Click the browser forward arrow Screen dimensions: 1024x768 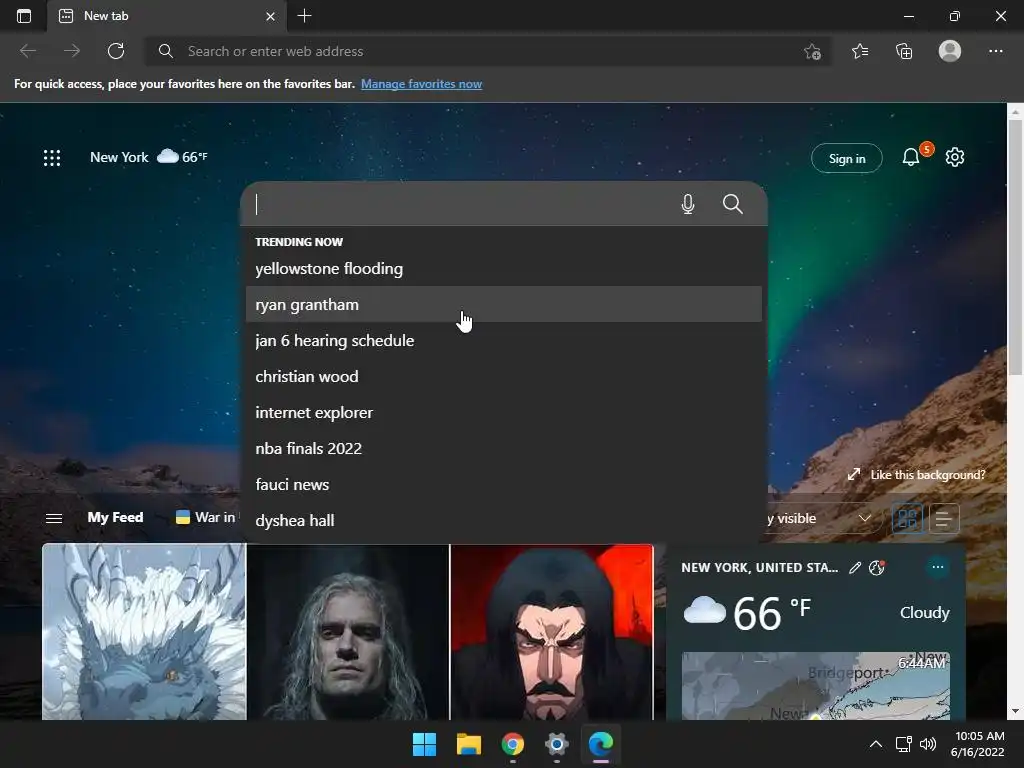pyautogui.click(x=72, y=51)
